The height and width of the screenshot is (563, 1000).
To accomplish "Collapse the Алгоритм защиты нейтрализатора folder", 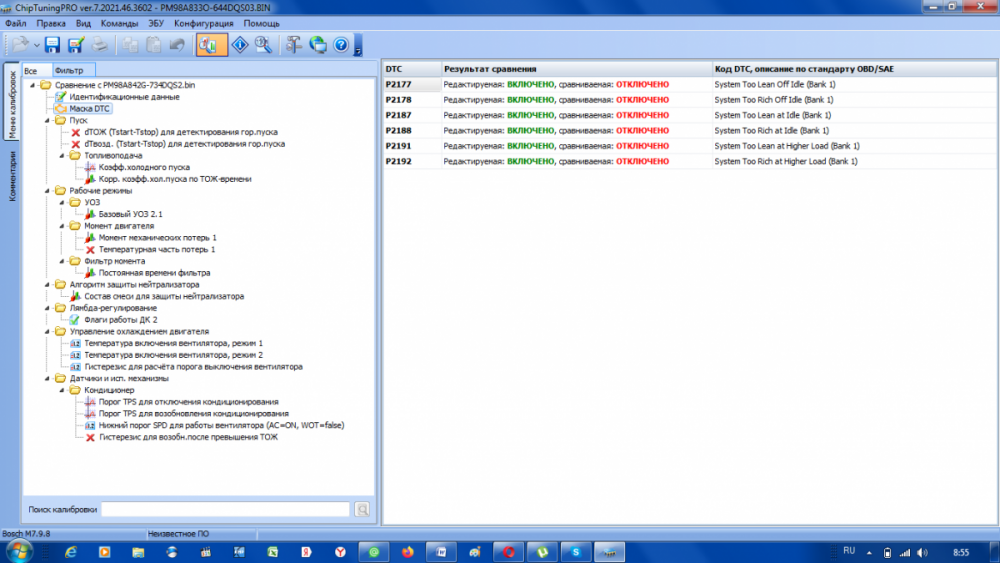I will [x=47, y=285].
